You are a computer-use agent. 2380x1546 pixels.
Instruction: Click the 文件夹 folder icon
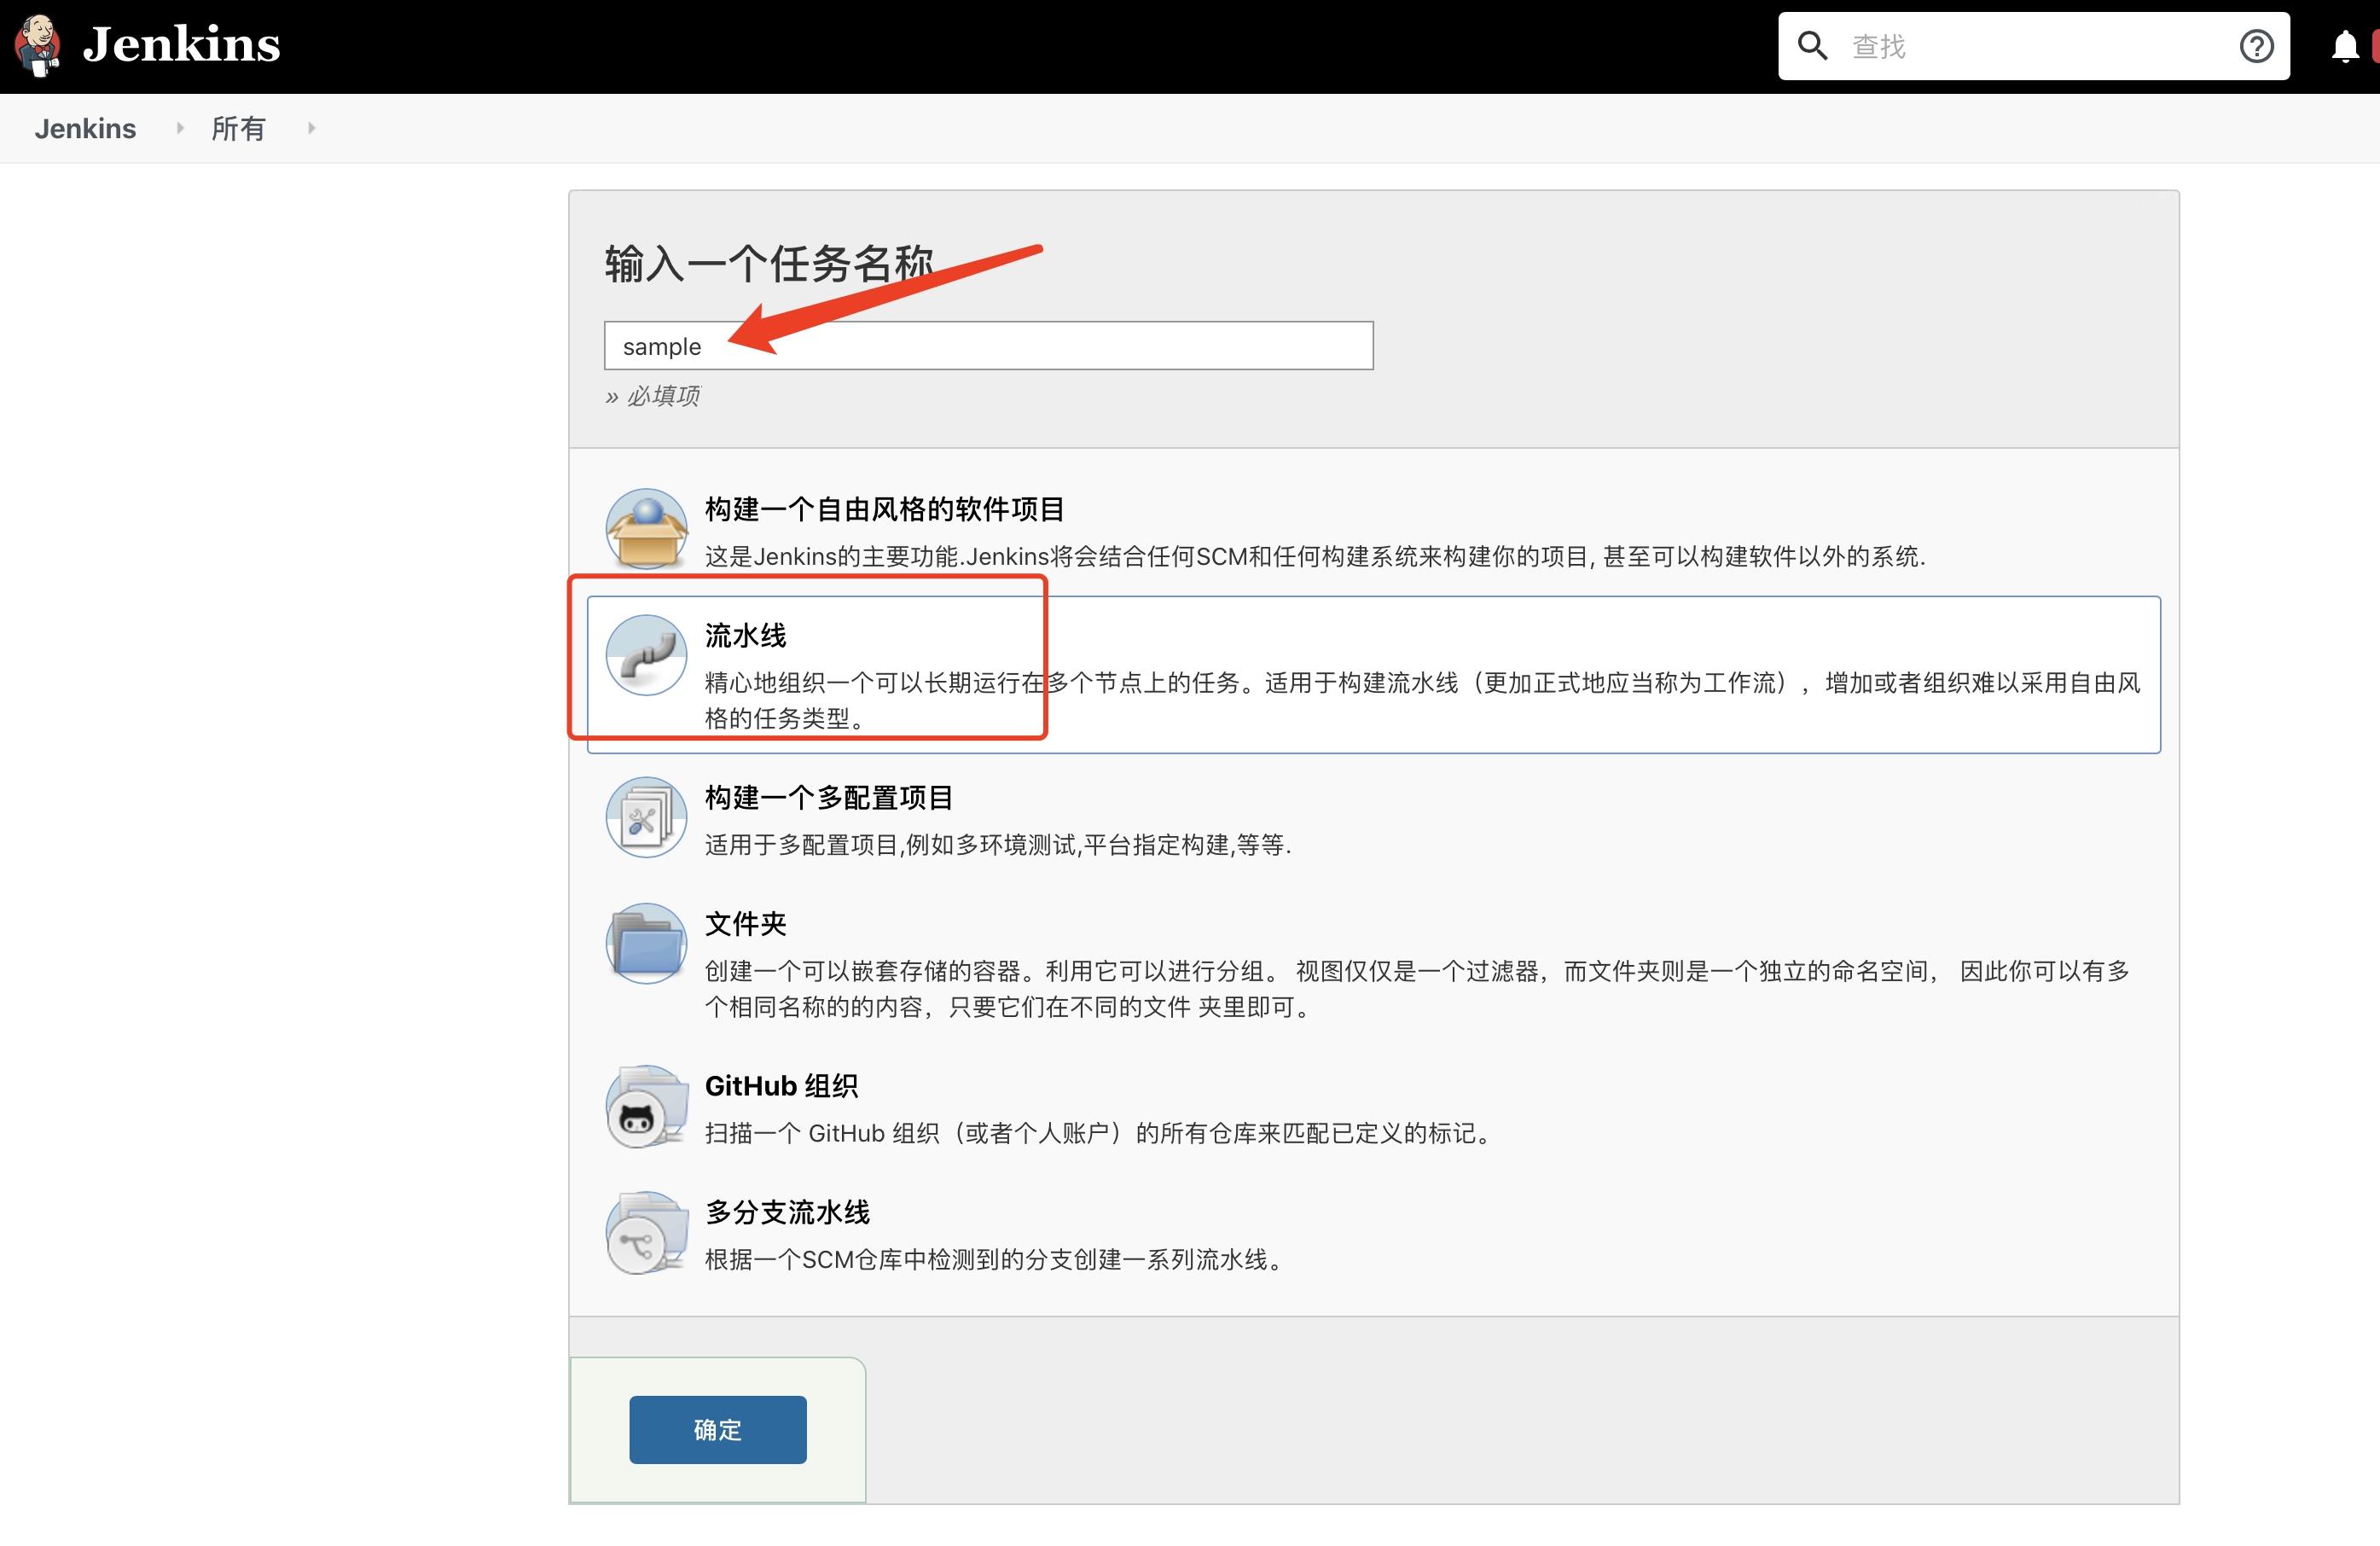tap(645, 943)
